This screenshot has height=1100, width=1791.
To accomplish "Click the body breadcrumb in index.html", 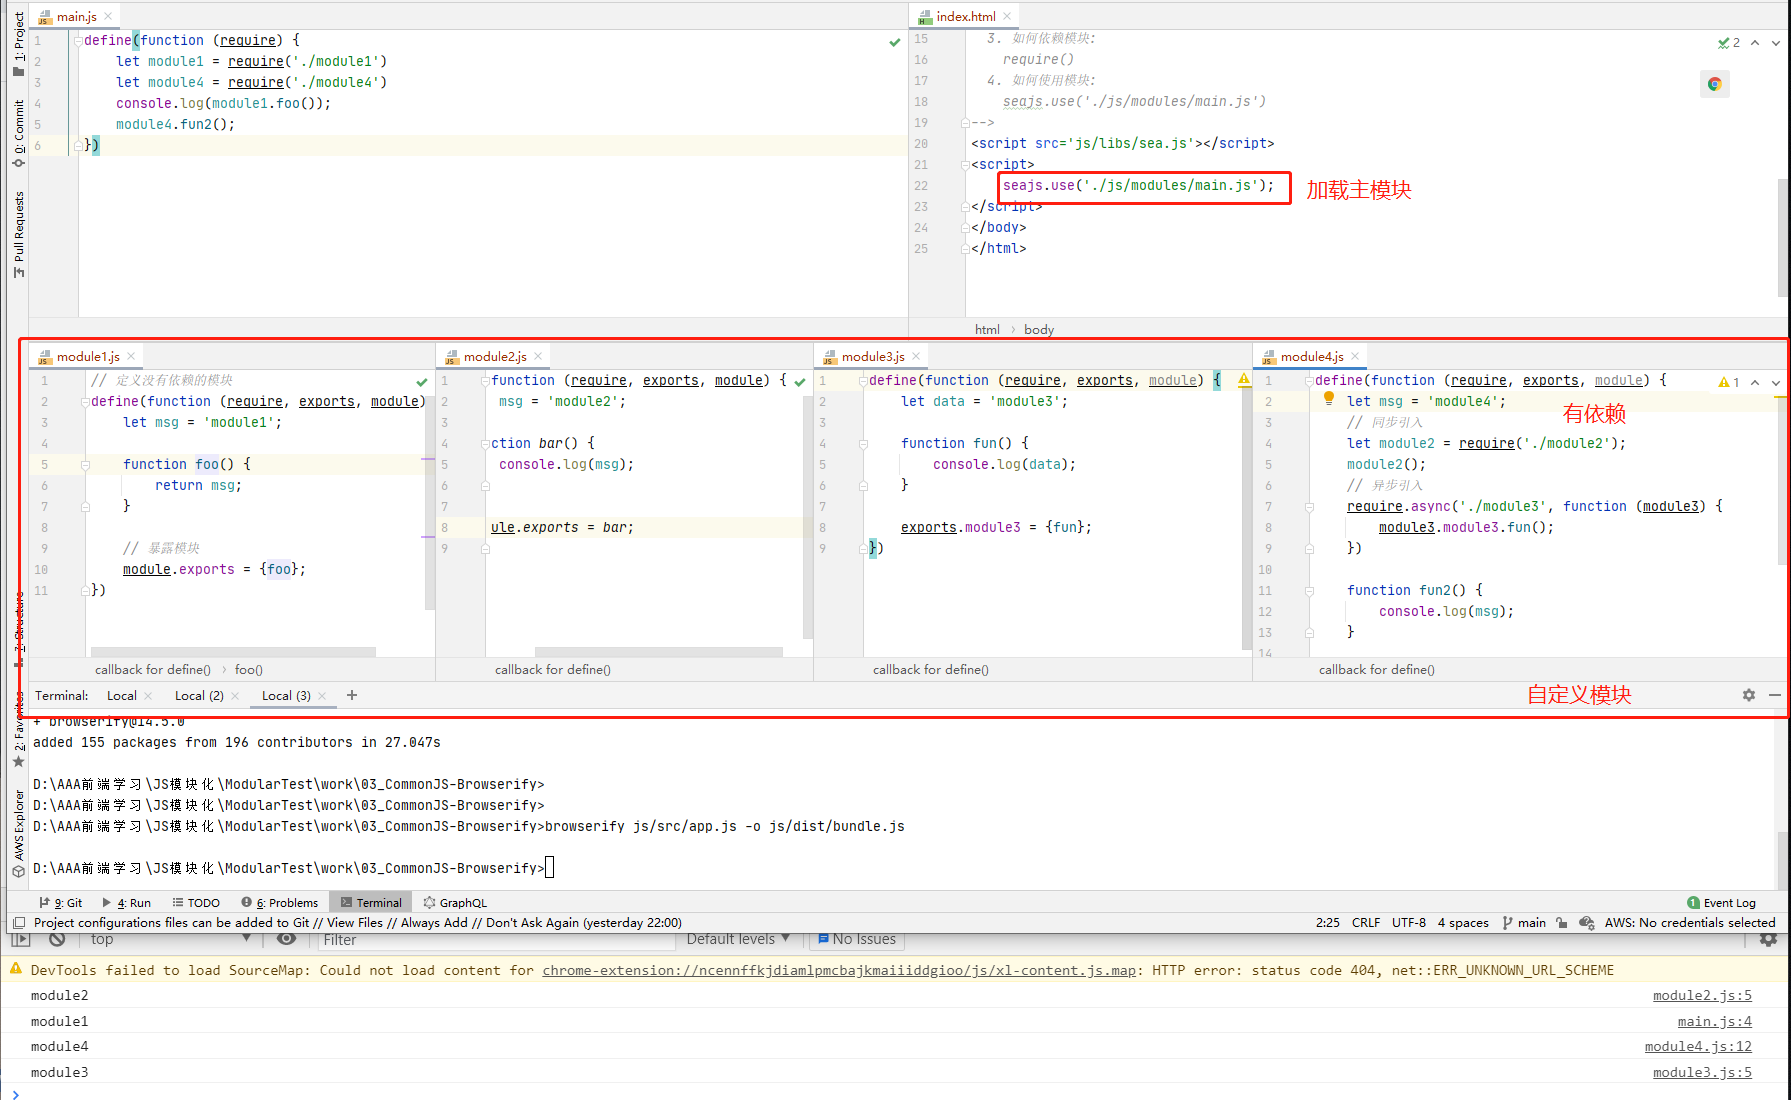I will pos(1039,330).
